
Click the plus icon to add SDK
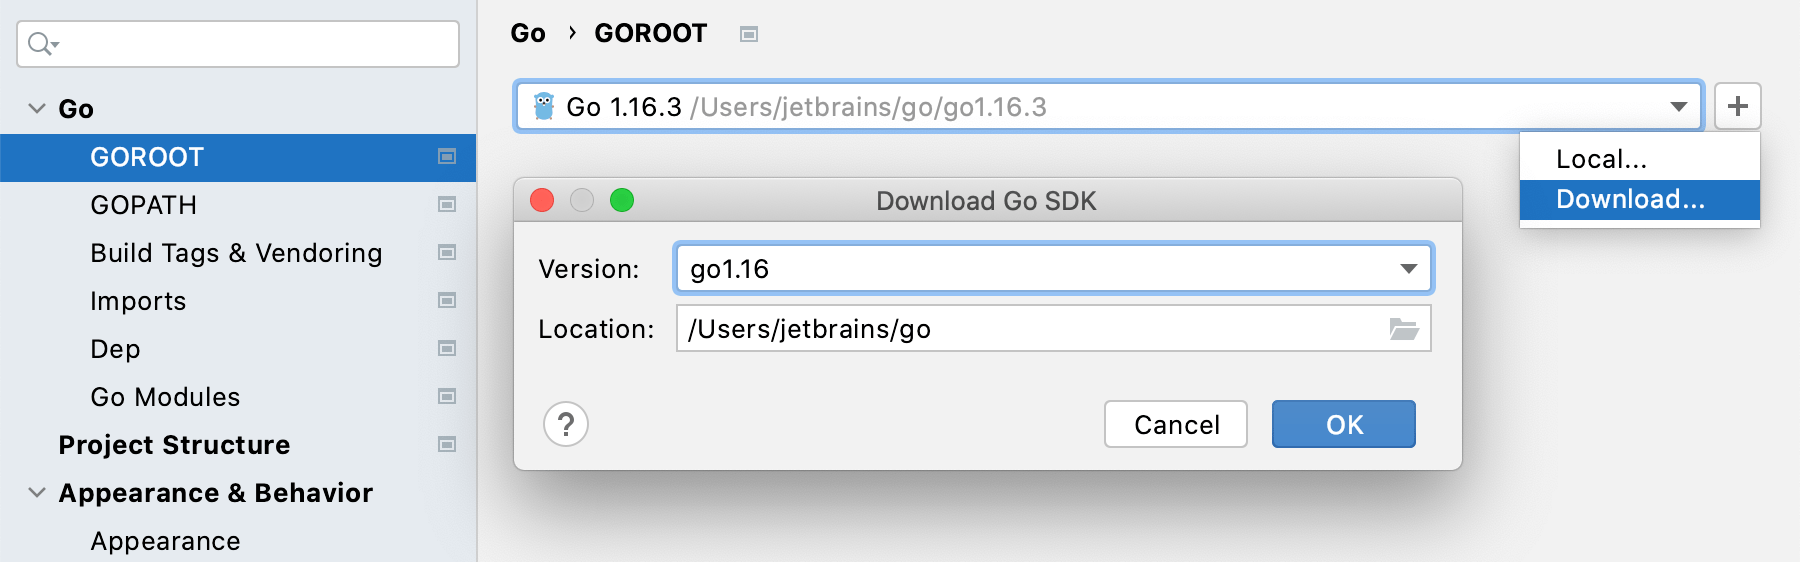pos(1737,106)
